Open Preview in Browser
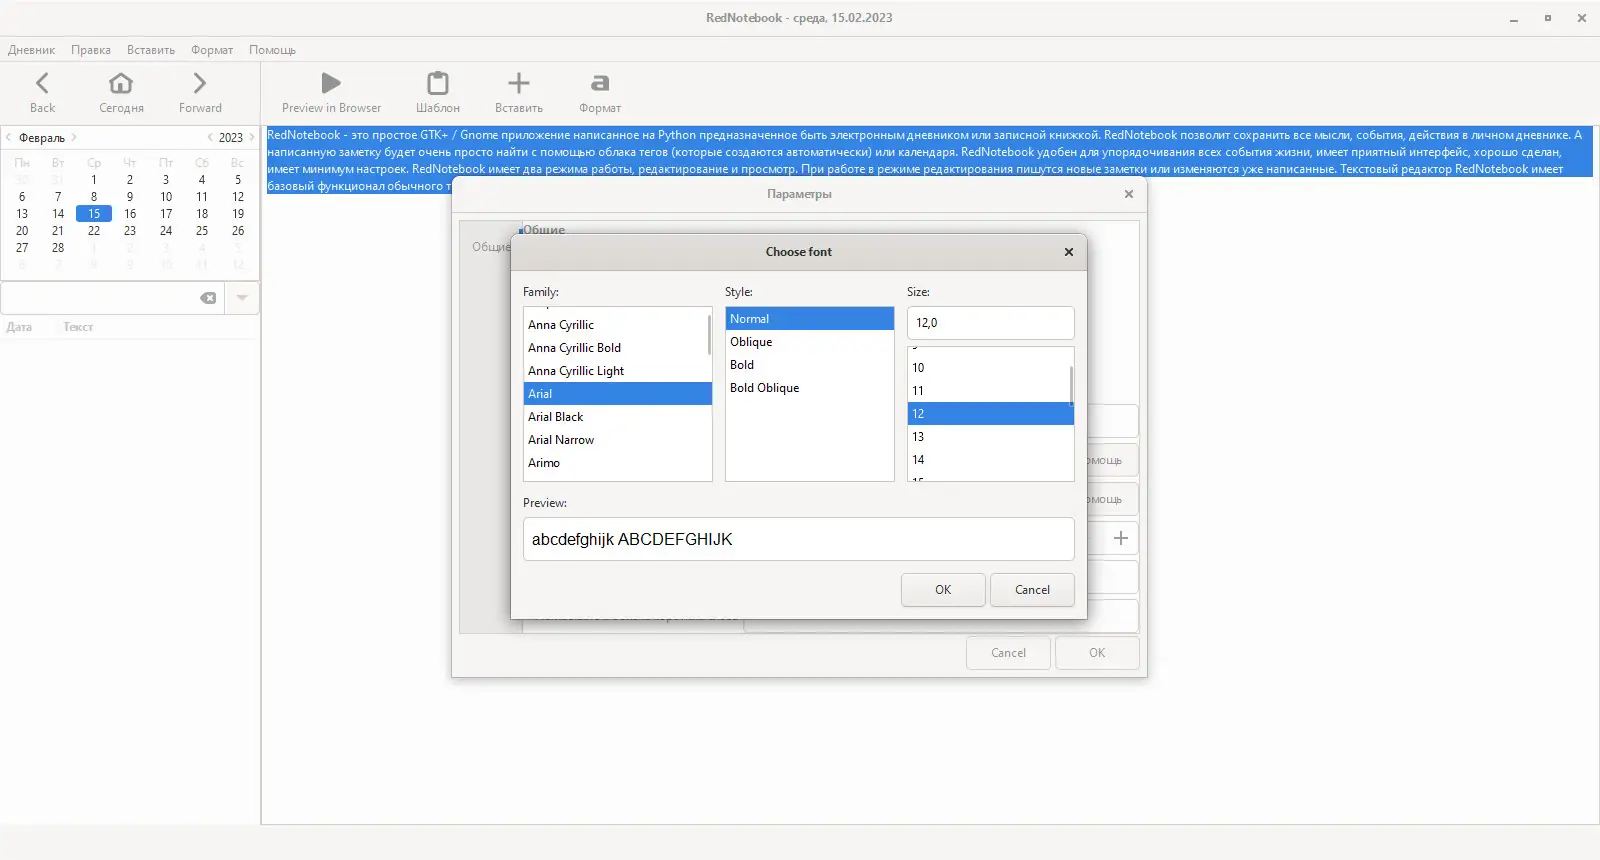The width and height of the screenshot is (1600, 860). [x=331, y=93]
